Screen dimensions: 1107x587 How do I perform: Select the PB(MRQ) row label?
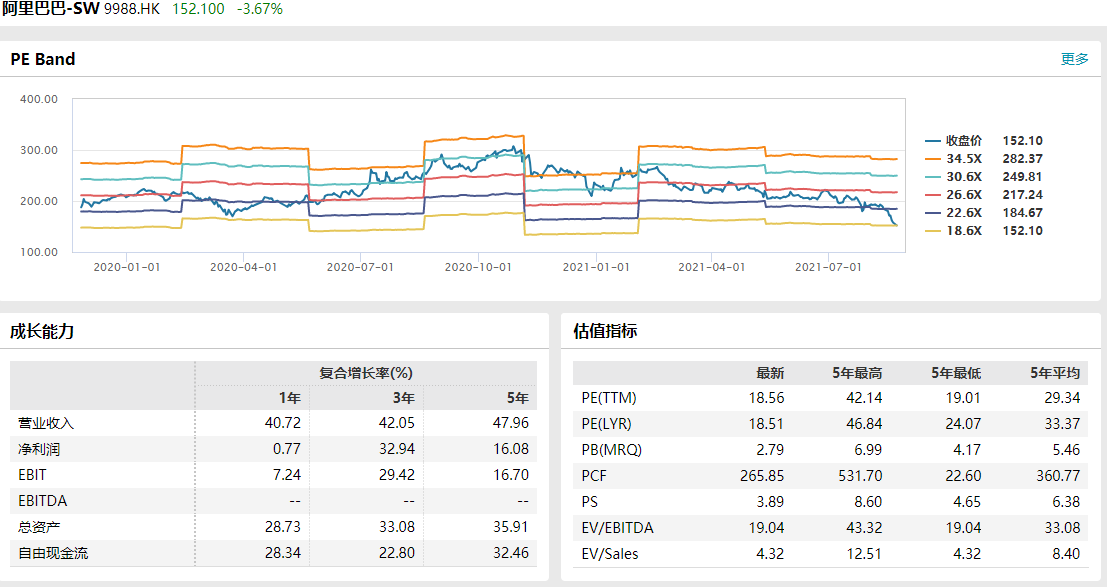pos(611,450)
